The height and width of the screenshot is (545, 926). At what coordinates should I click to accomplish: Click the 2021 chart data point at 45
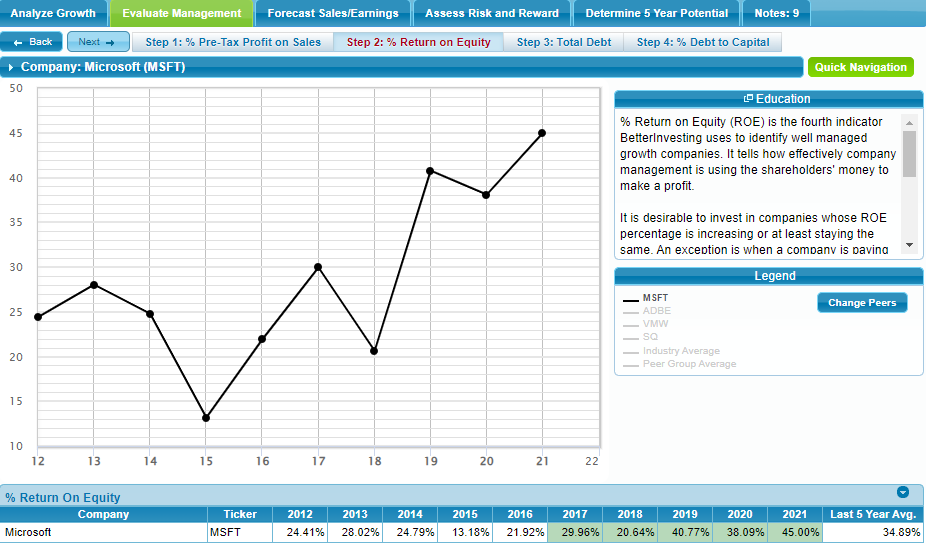click(542, 133)
